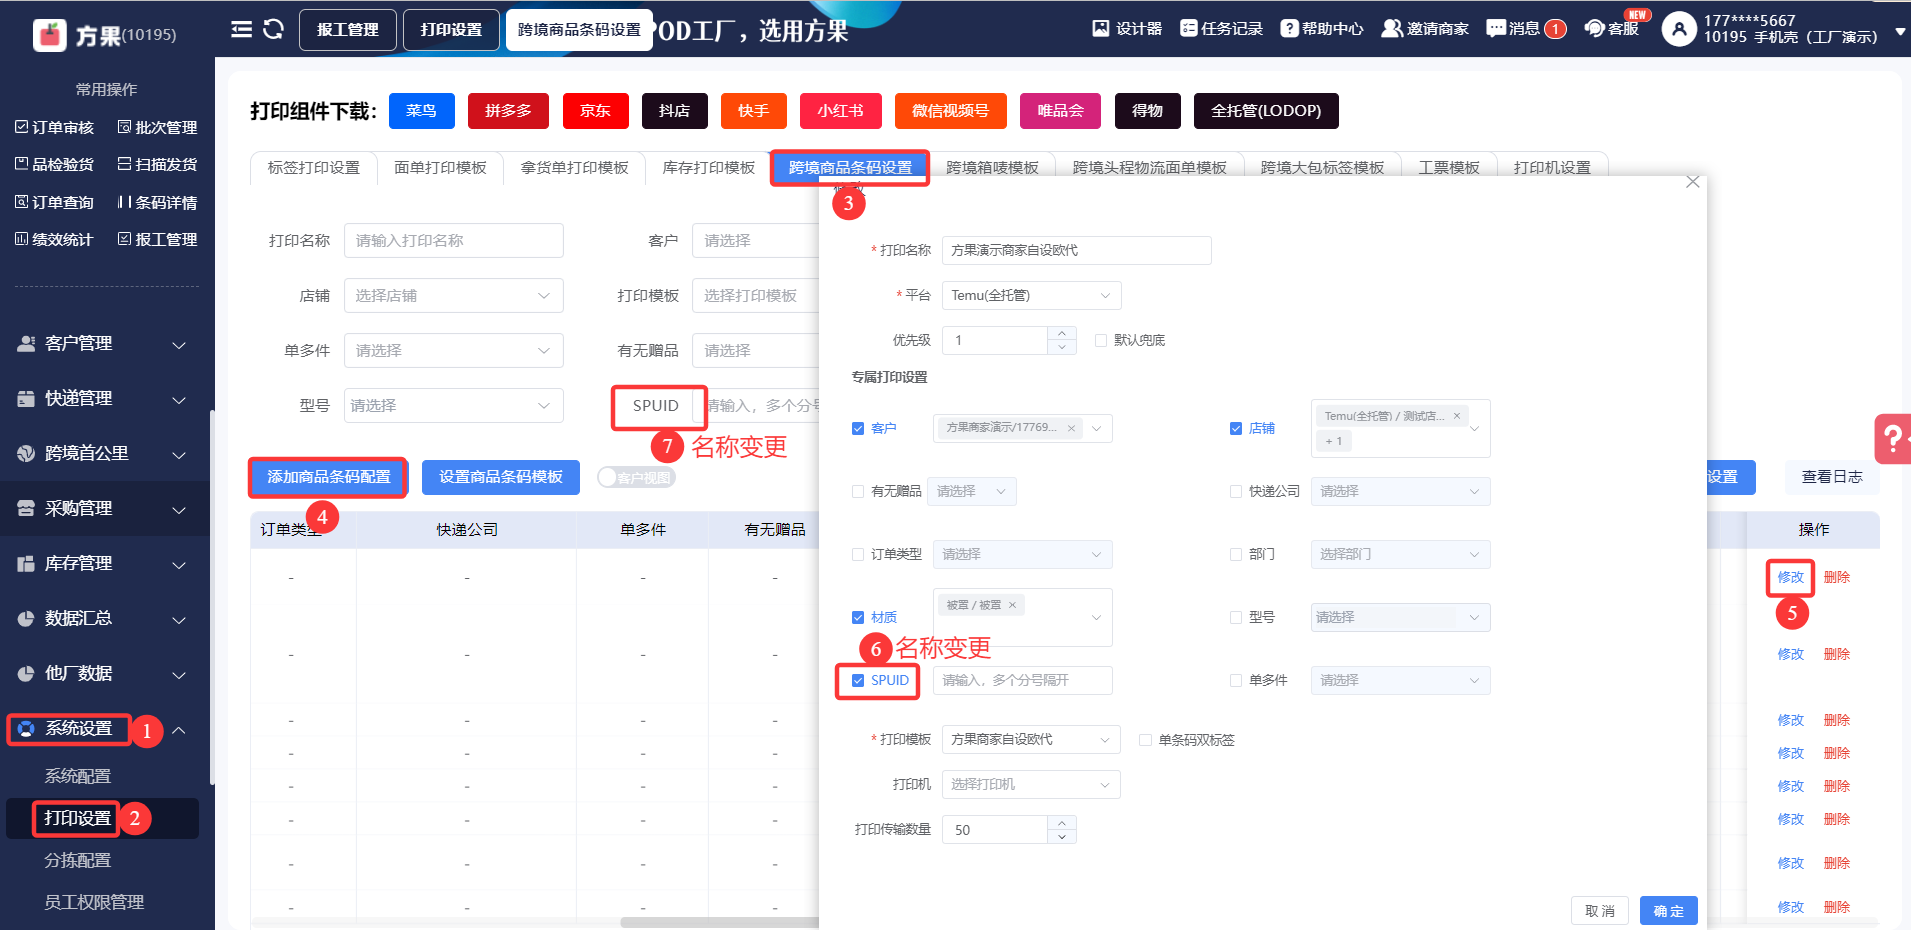Open 品检验货 quick shortcut icon
This screenshot has width=1911, height=930.
[x=21, y=164]
